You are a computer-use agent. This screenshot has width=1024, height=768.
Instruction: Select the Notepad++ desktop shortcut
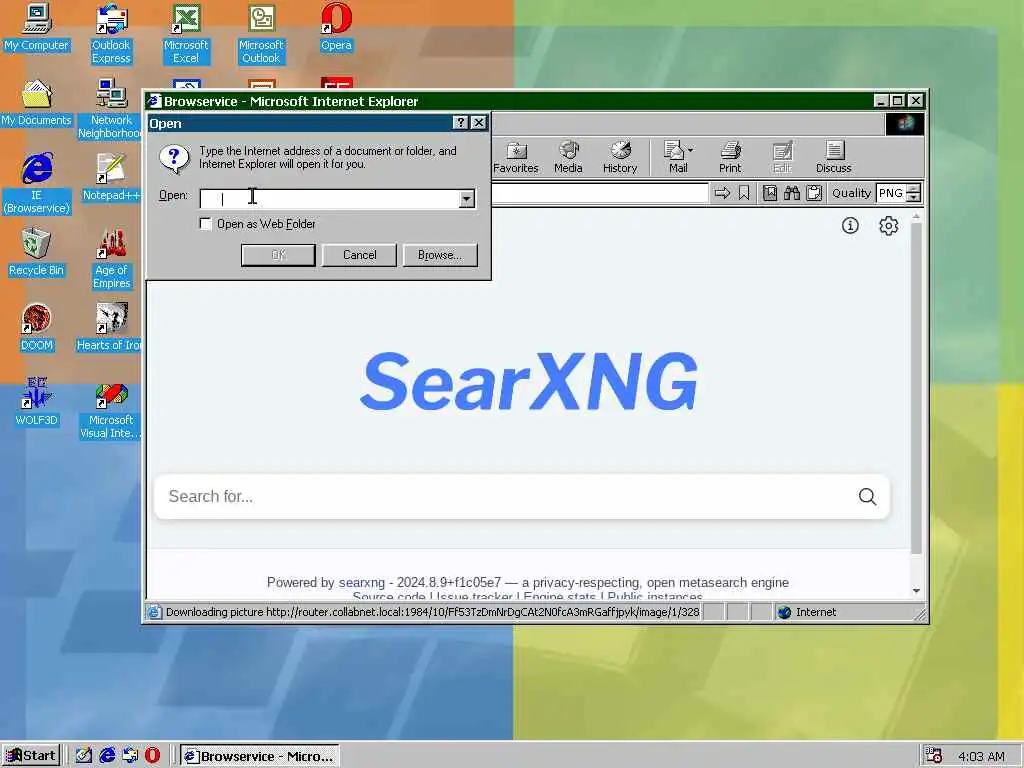pos(111,178)
